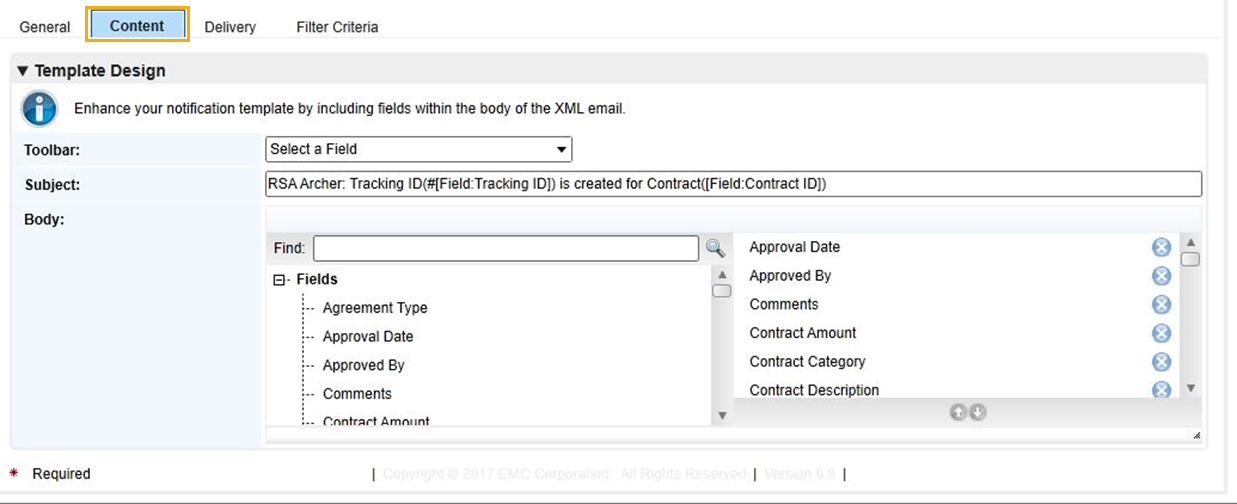Image resolution: width=1237 pixels, height=504 pixels.
Task: Click Contract Category in the selected list
Action: tap(807, 361)
